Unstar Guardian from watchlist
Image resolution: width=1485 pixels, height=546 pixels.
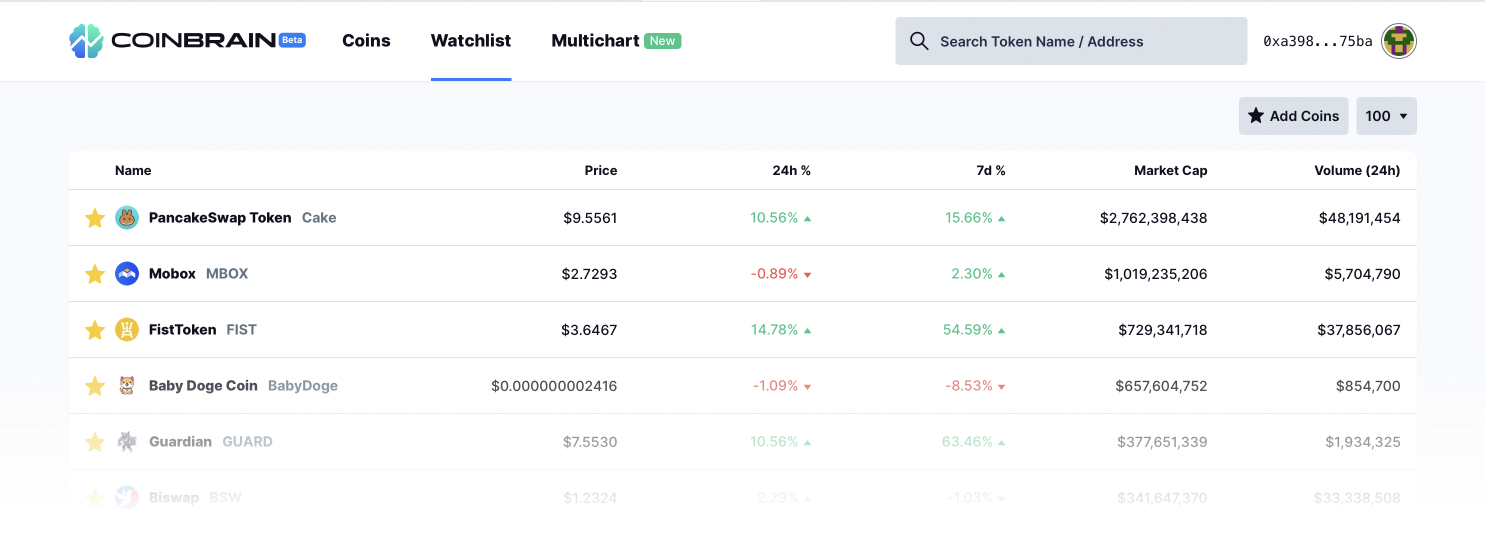(x=95, y=442)
